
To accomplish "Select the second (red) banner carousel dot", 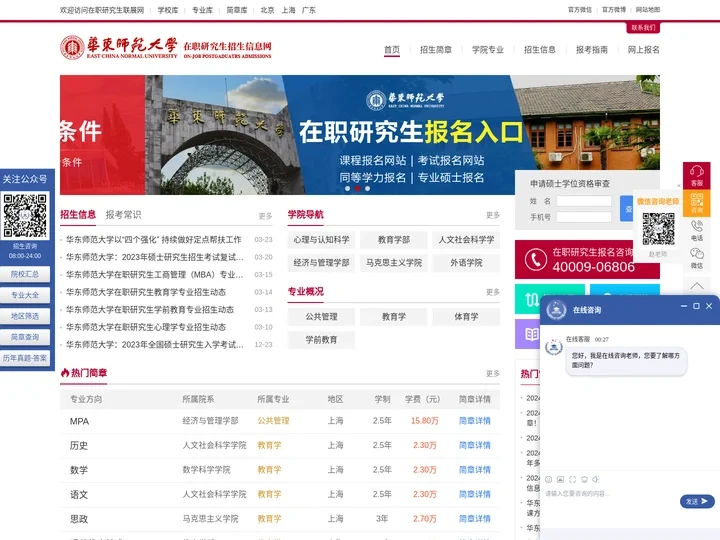I will click(357, 188).
